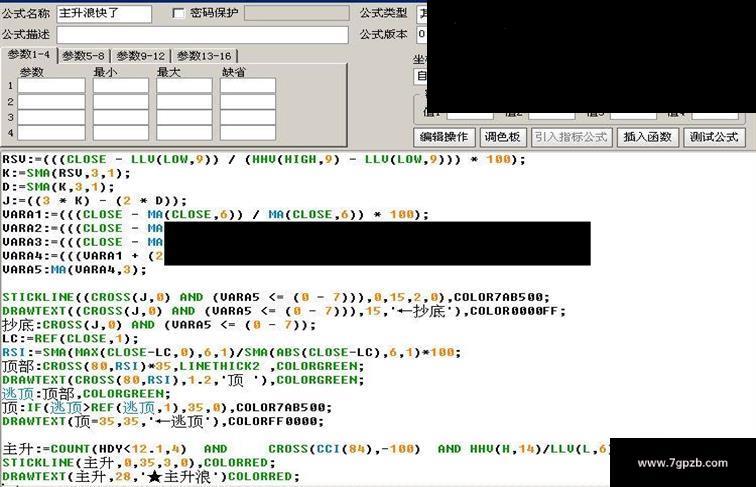Click the 最小 field in row 1
The width and height of the screenshot is (756, 487).
click(x=121, y=85)
